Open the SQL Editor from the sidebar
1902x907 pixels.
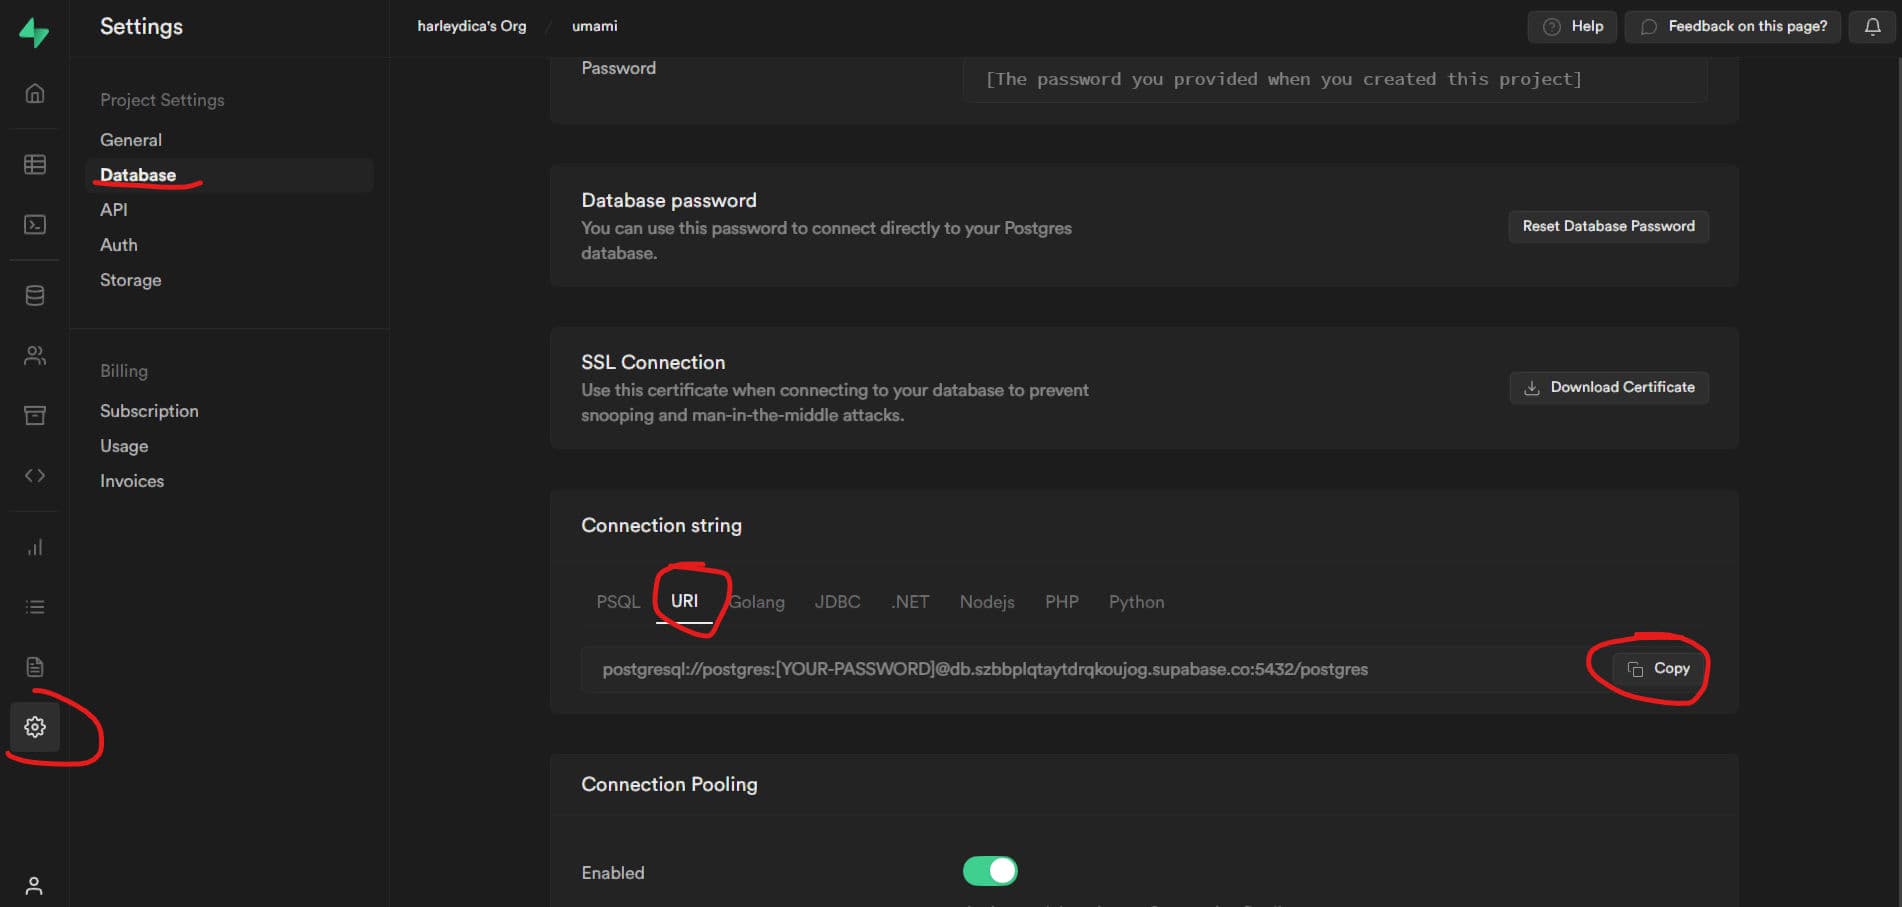34,224
